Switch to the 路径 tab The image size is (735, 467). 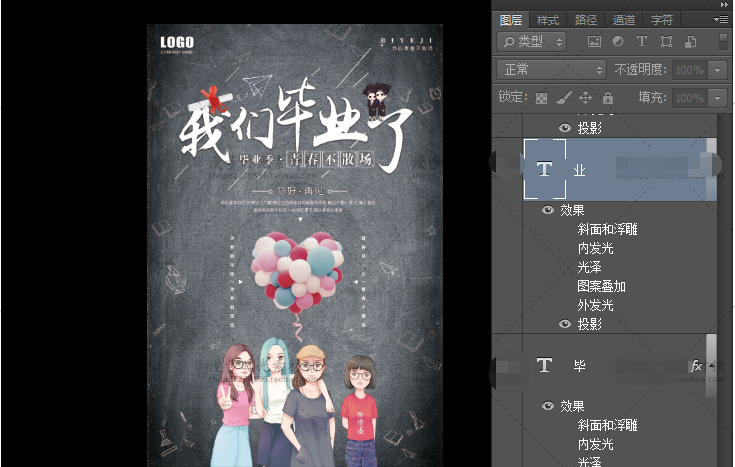[x=586, y=19]
